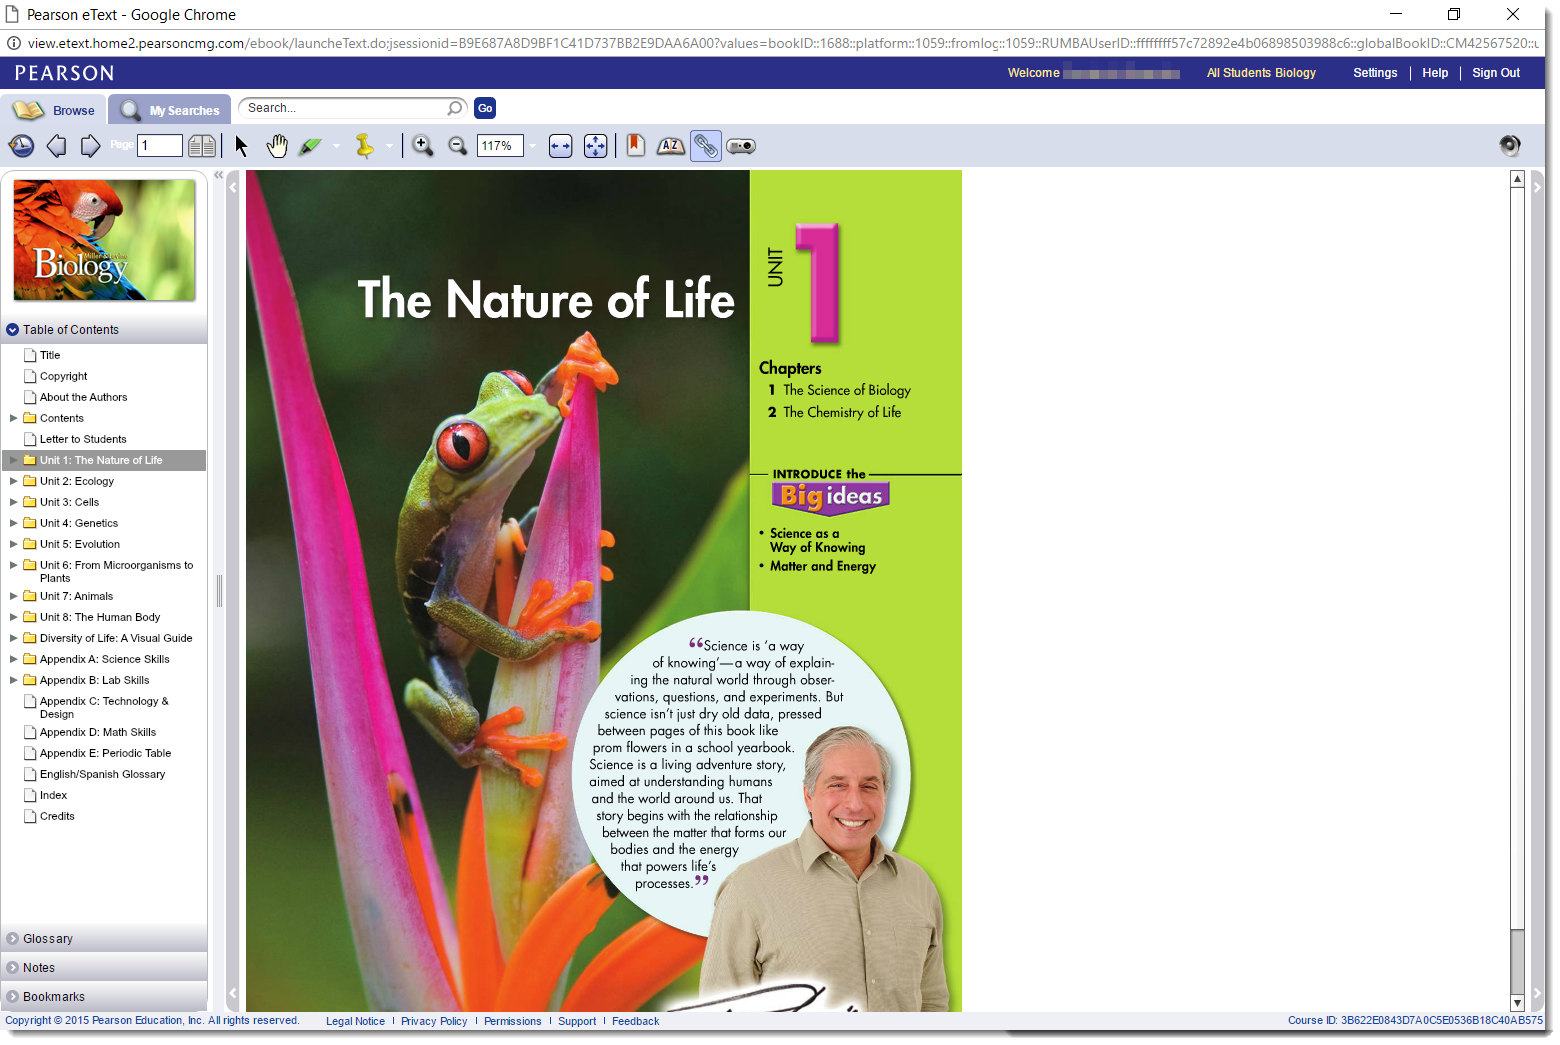
Task: Open the zoom percentage dropdown arrow
Action: [533, 146]
